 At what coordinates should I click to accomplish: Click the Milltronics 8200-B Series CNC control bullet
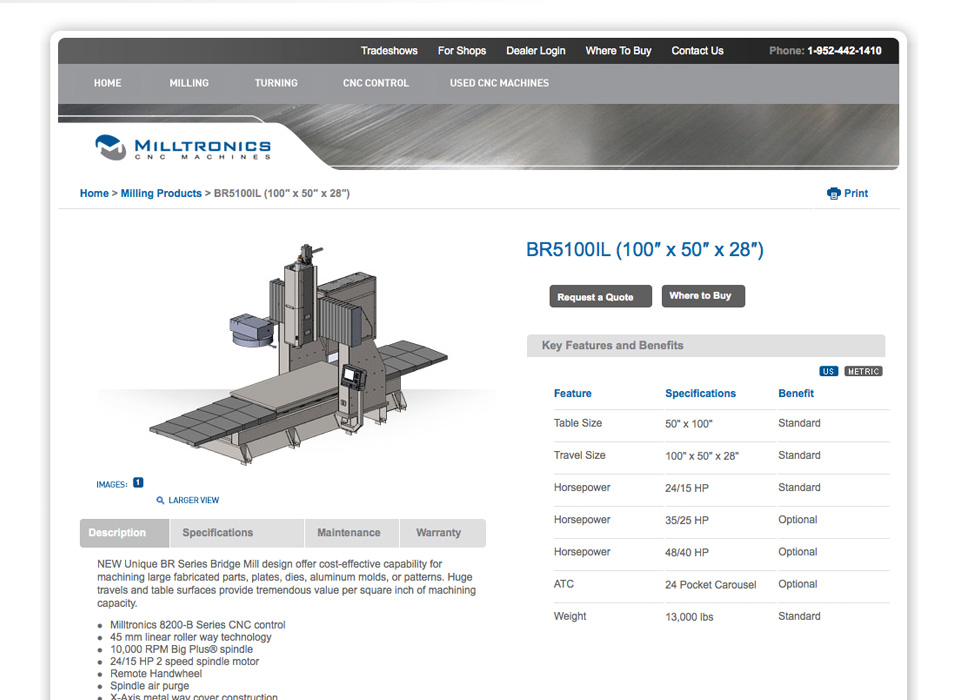[x=198, y=625]
